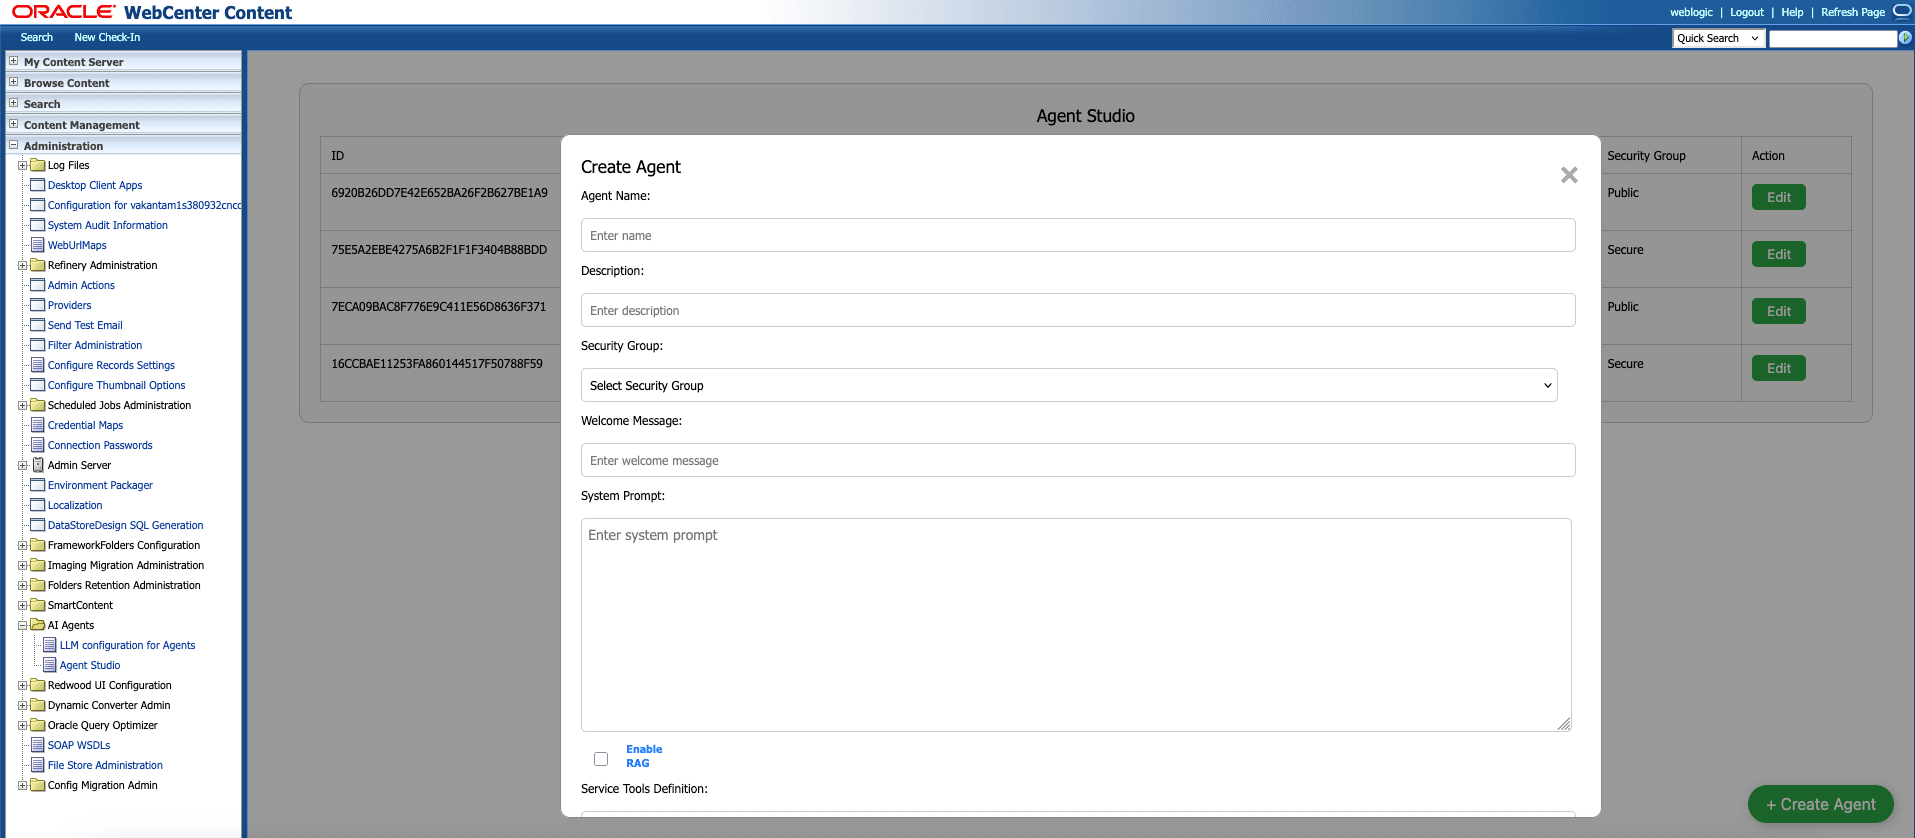The image size is (1915, 838).
Task: Click Edit for agent 16CCBAE11253FA860144517F50788F59
Action: [1778, 368]
